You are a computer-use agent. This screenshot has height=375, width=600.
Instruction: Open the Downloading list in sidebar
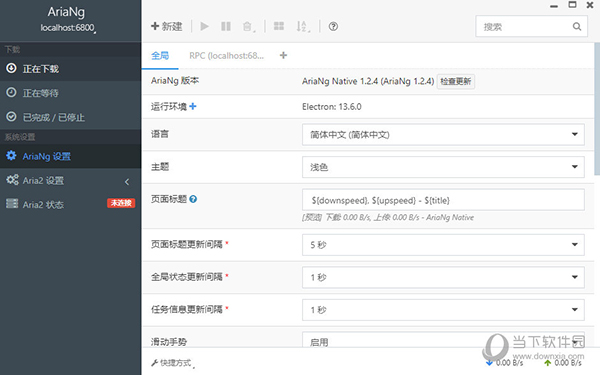[70, 69]
